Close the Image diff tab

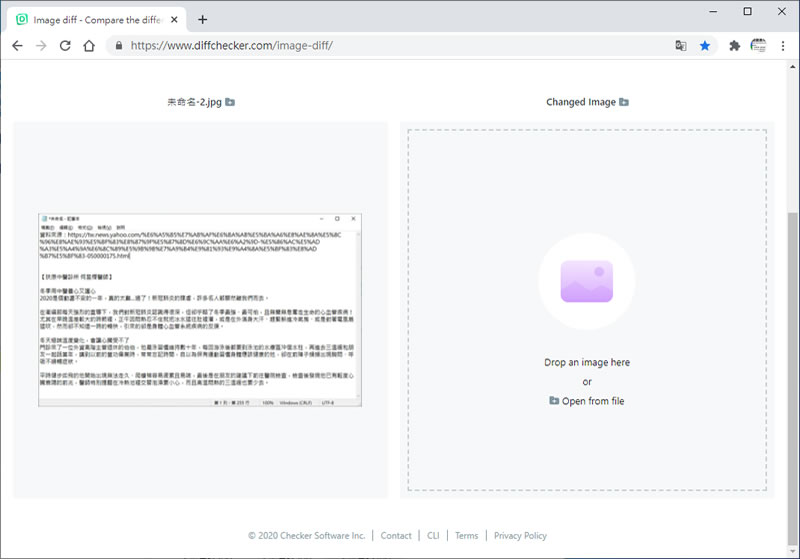click(x=174, y=20)
